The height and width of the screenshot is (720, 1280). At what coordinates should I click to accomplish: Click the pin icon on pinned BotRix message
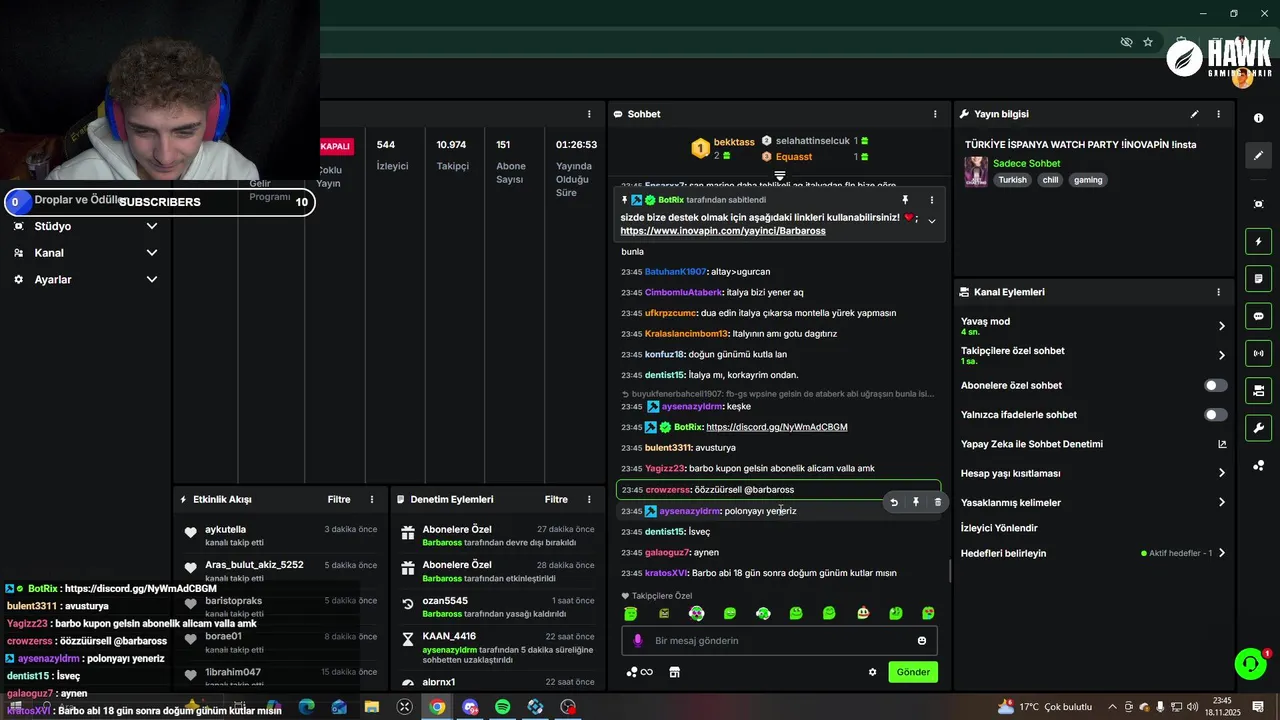pos(905,200)
